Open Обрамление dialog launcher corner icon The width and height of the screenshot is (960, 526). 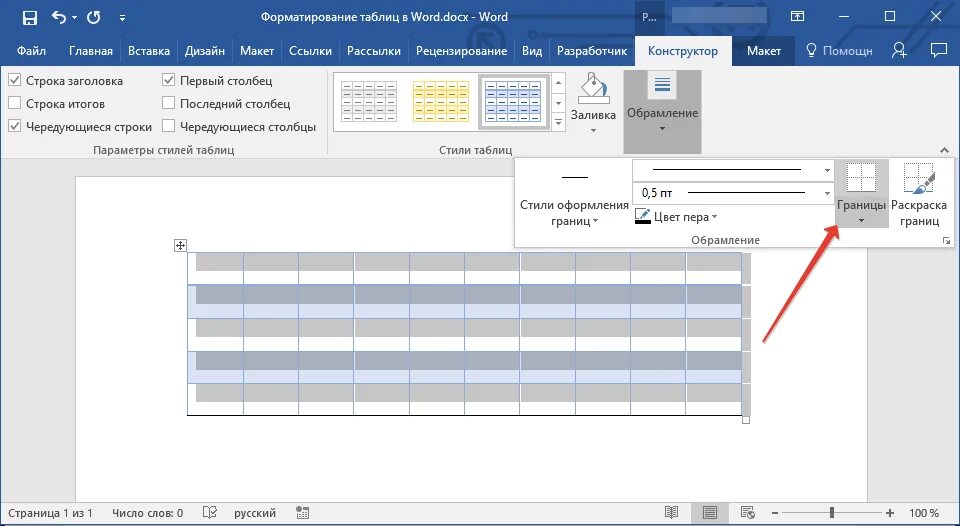point(947,241)
